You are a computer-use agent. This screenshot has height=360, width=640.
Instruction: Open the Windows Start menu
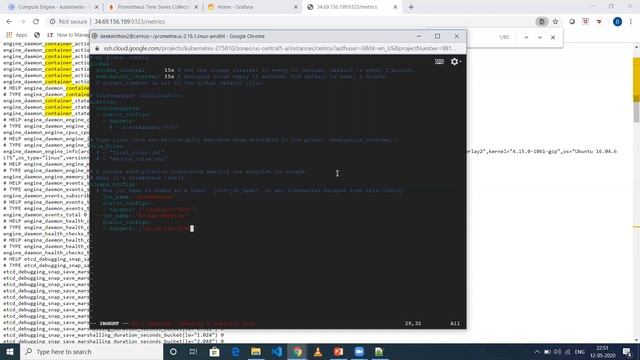(x=10, y=352)
